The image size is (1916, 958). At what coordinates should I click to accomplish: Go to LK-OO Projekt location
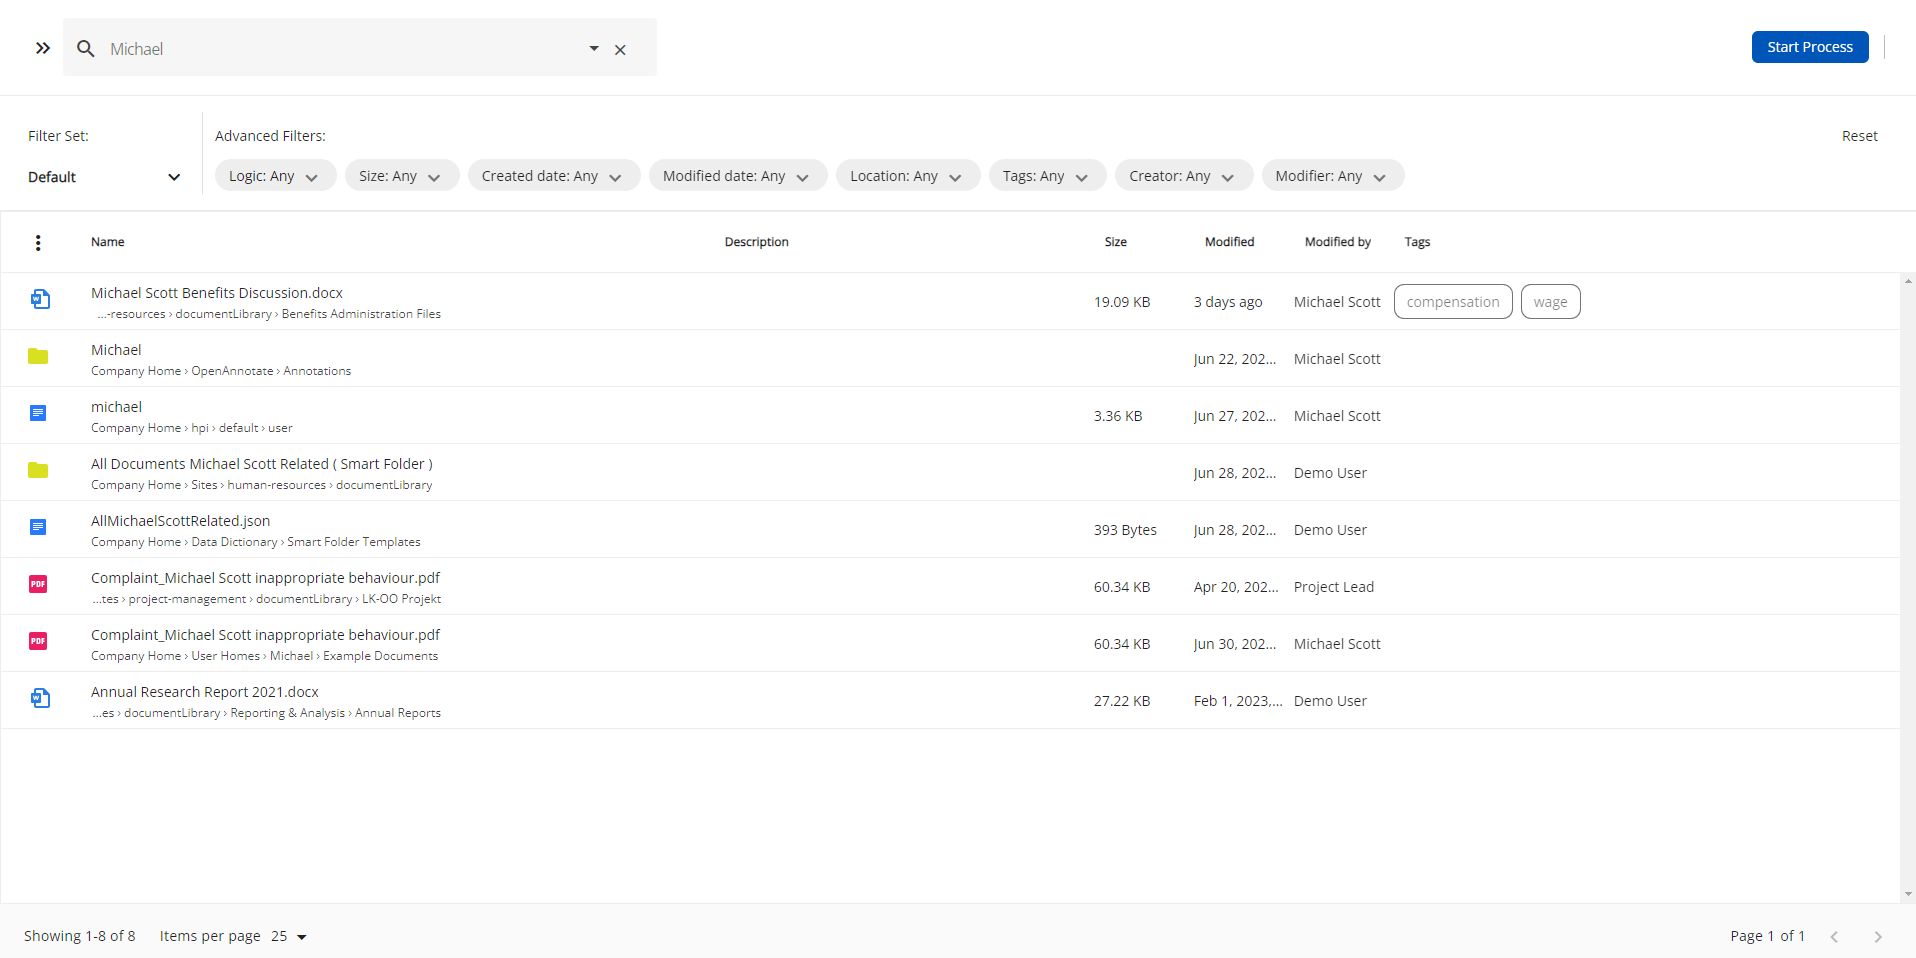coord(401,599)
